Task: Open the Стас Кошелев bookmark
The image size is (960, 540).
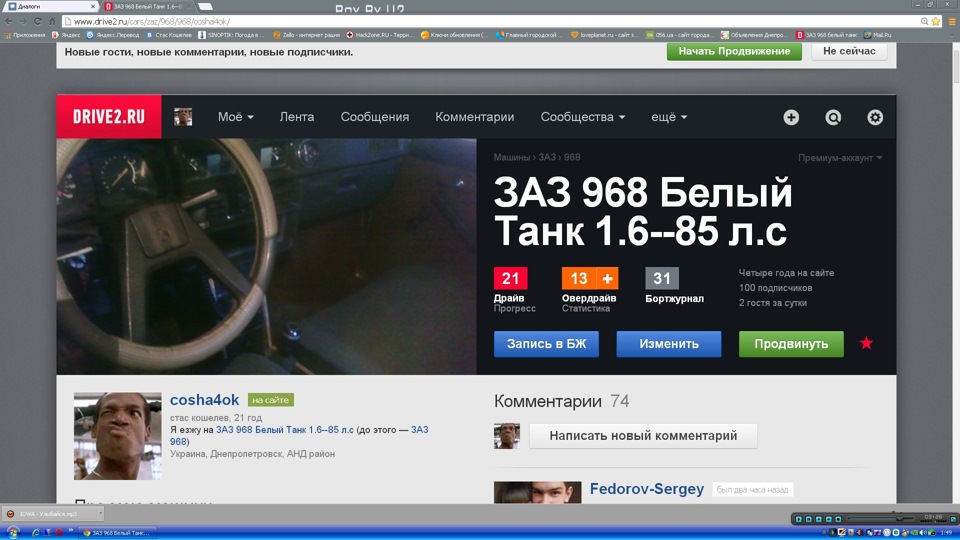Action: point(170,35)
